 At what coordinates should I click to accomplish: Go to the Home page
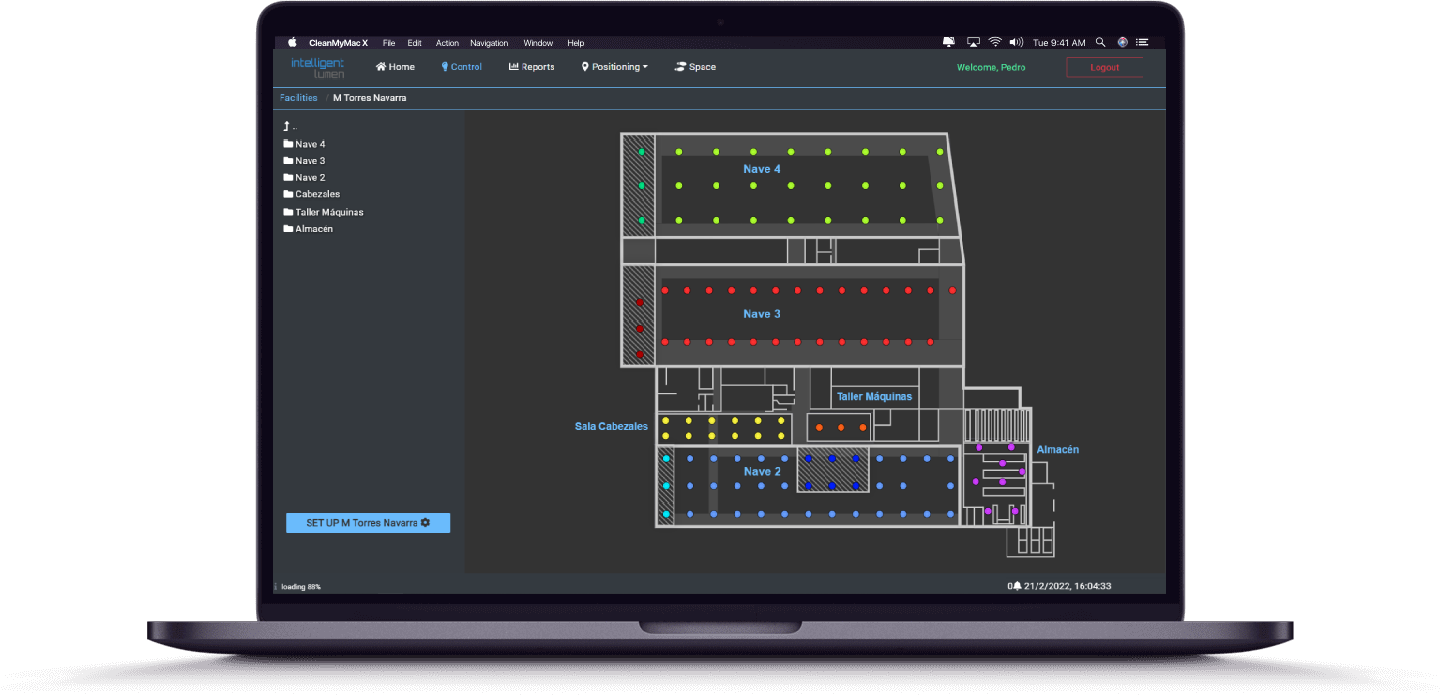pos(395,67)
